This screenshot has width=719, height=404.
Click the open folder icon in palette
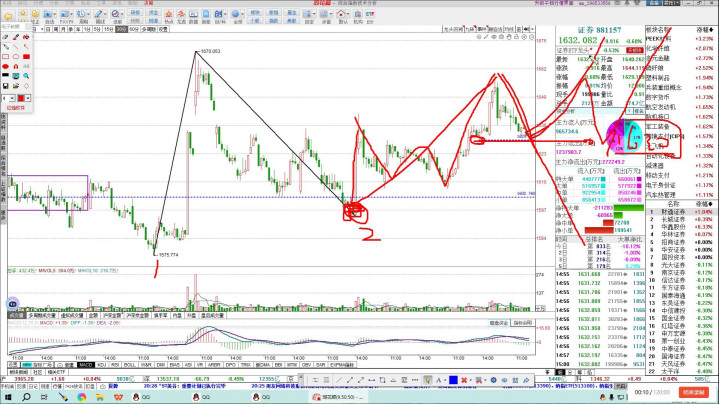[16, 86]
